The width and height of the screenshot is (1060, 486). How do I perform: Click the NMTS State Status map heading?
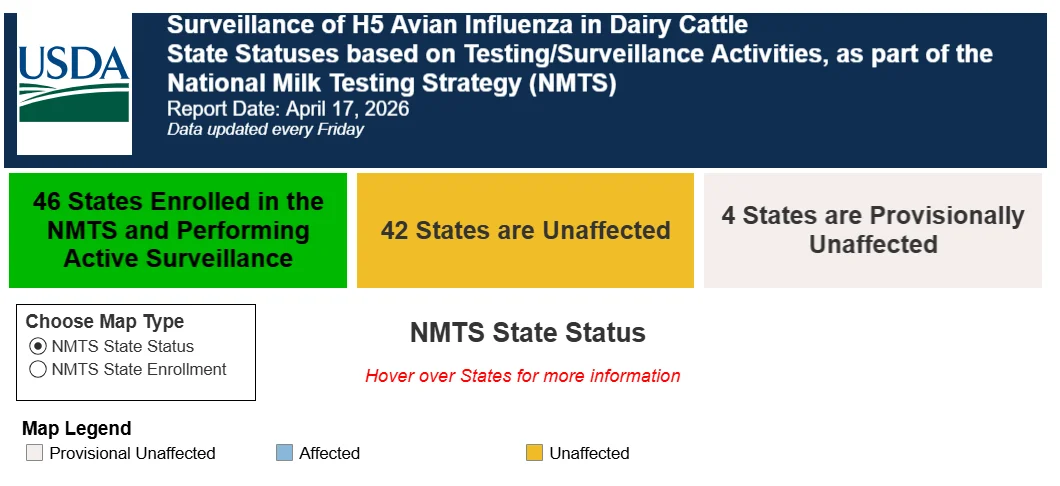(527, 333)
